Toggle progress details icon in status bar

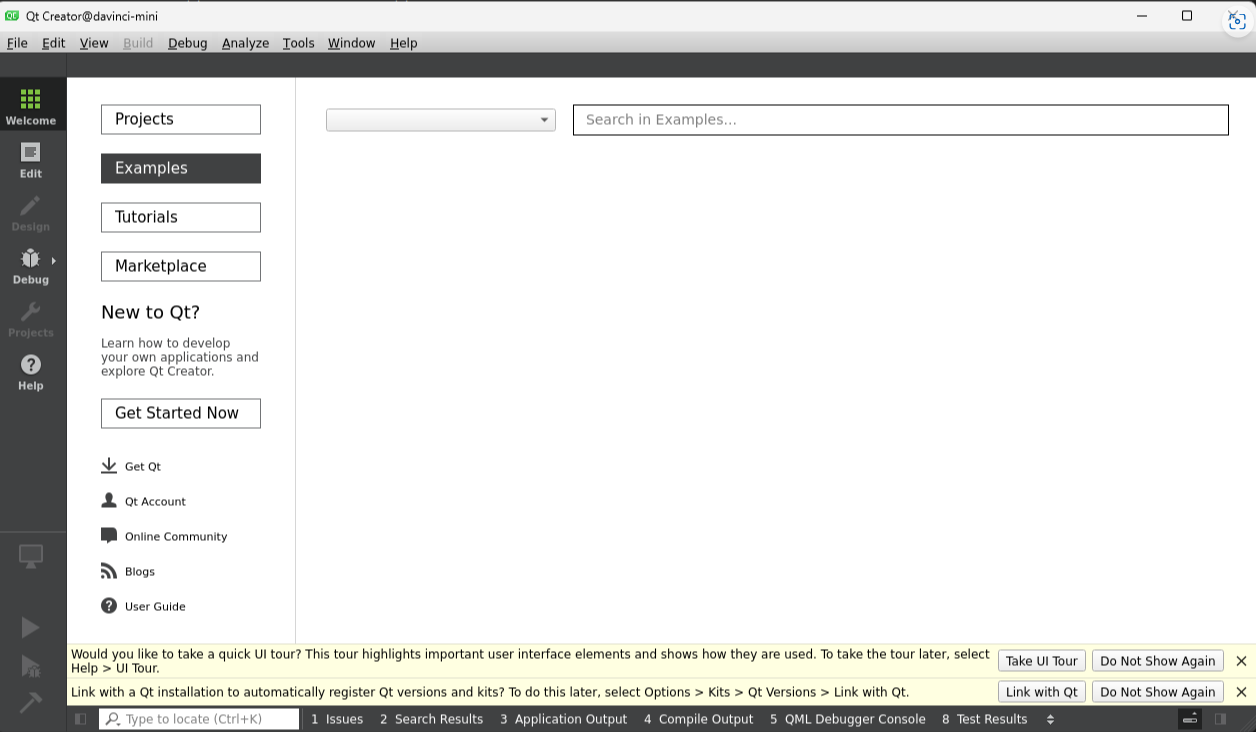(1190, 719)
